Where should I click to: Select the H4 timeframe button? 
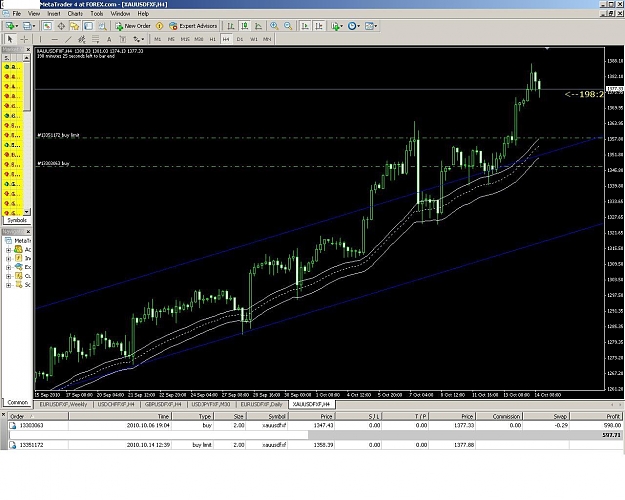(x=226, y=39)
